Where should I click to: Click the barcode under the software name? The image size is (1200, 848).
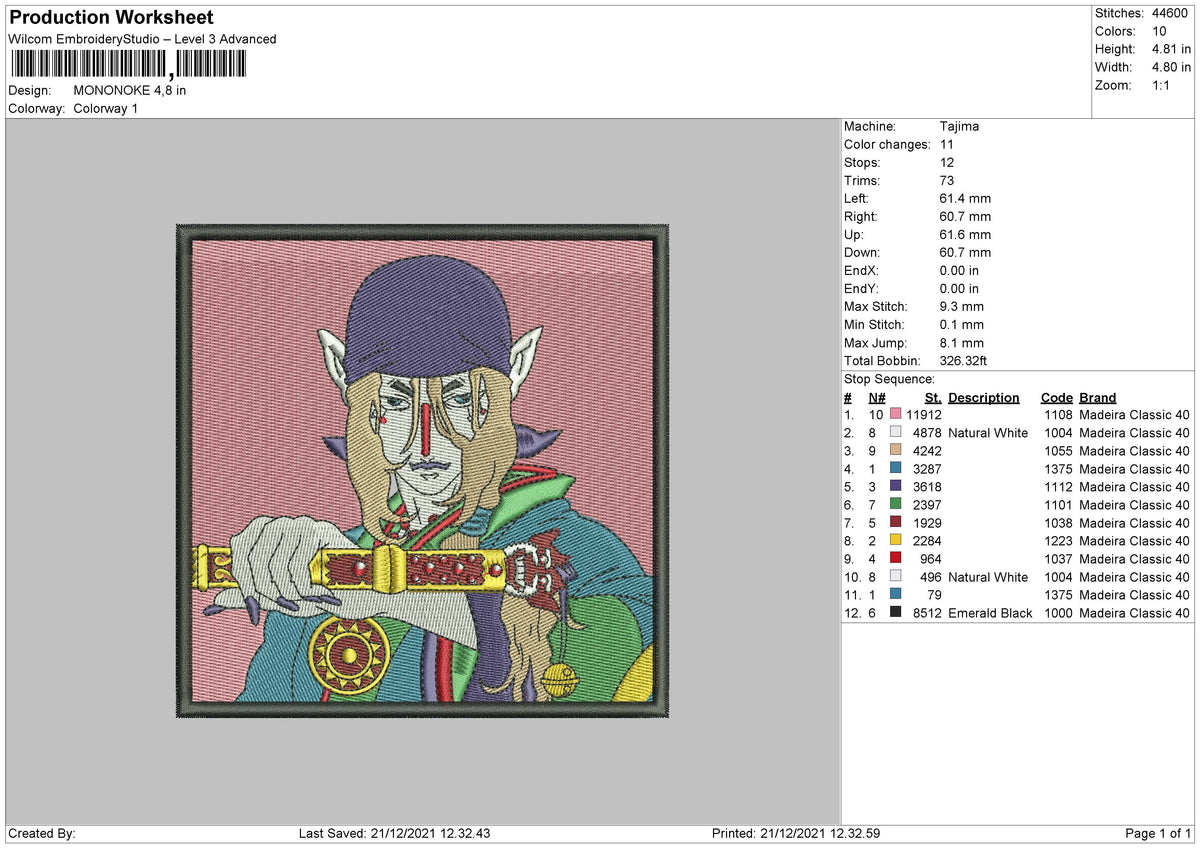(x=127, y=65)
